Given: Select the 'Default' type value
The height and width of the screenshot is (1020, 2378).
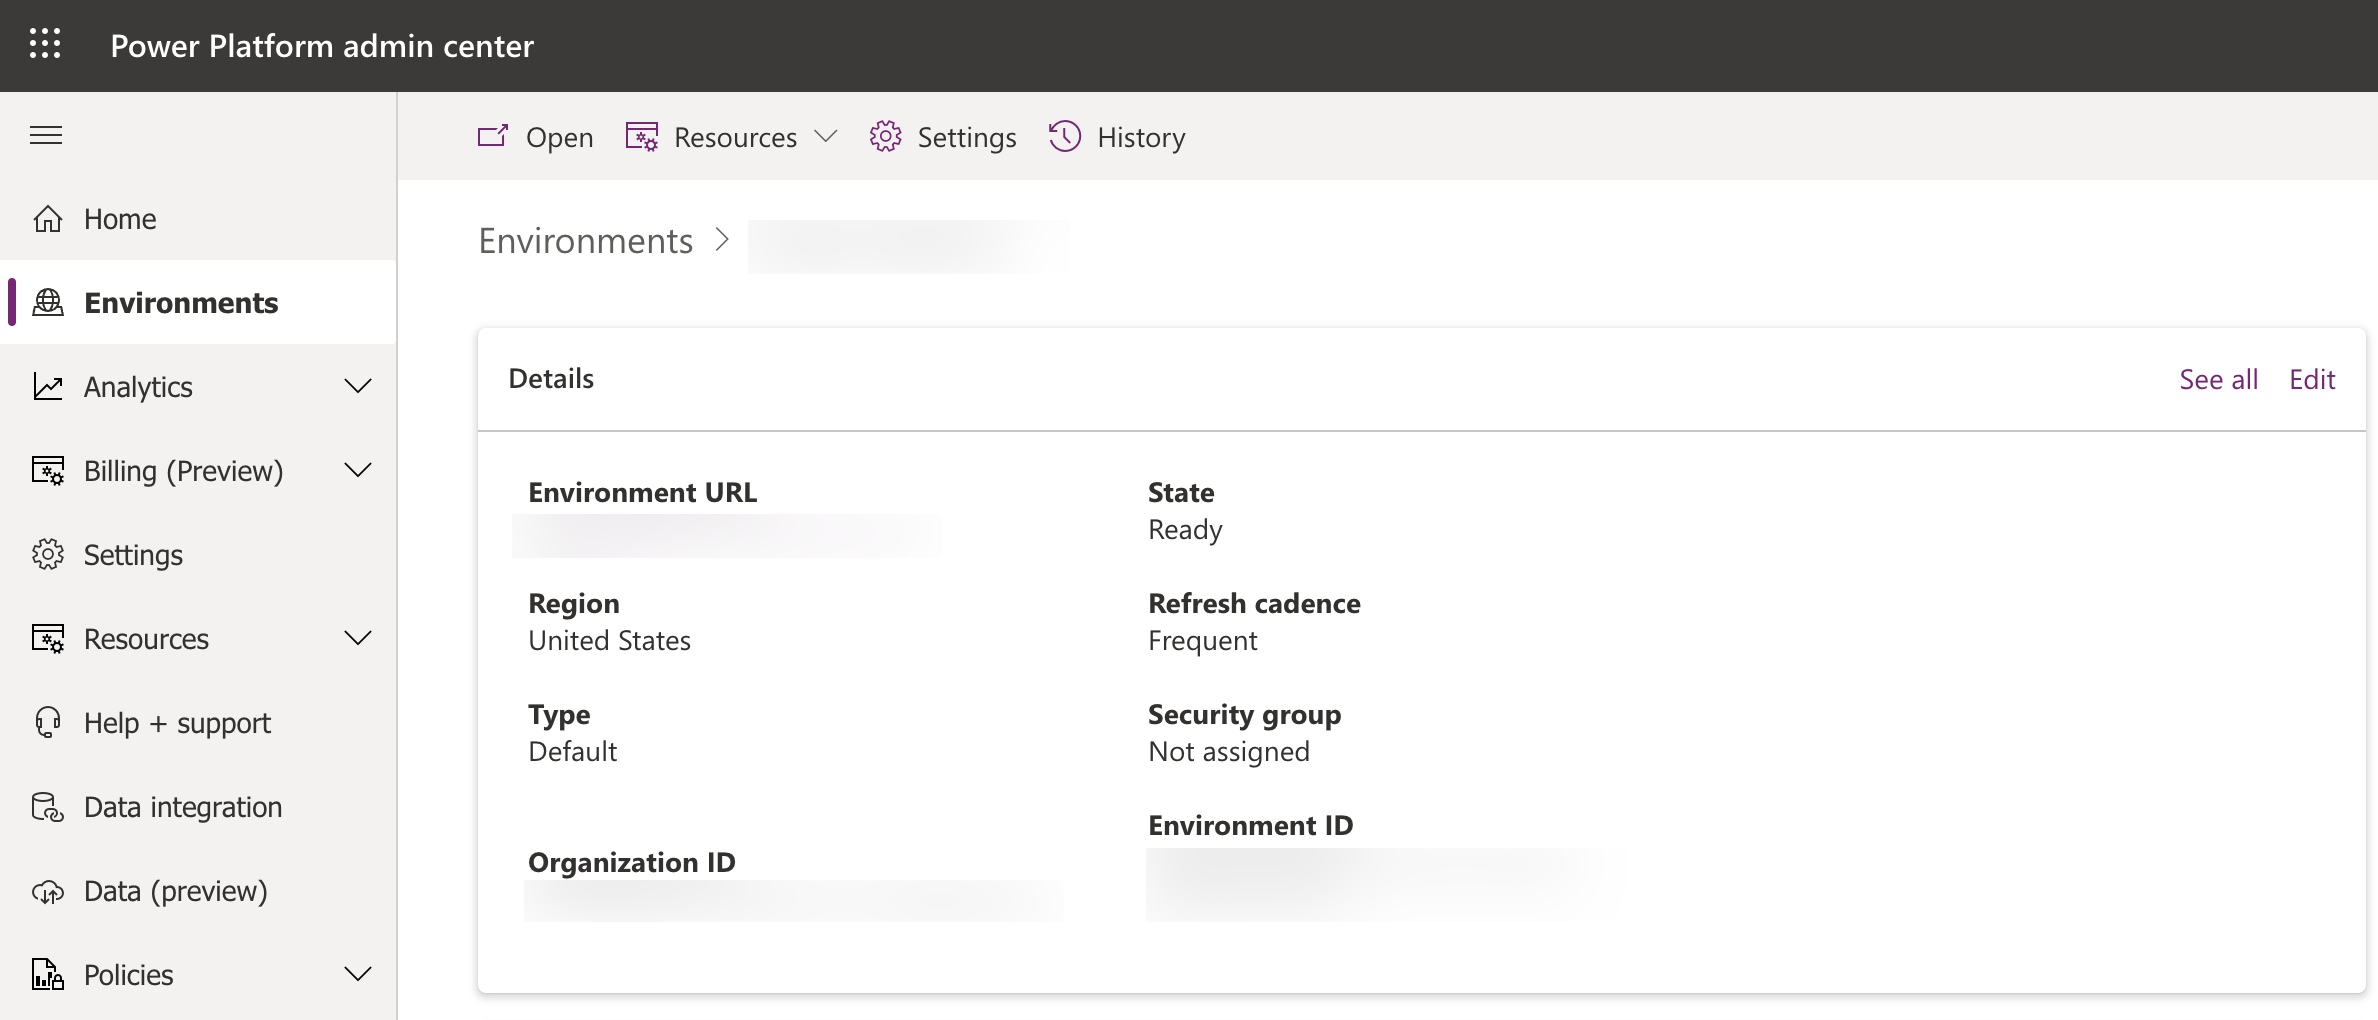Looking at the screenshot, I should [573, 752].
